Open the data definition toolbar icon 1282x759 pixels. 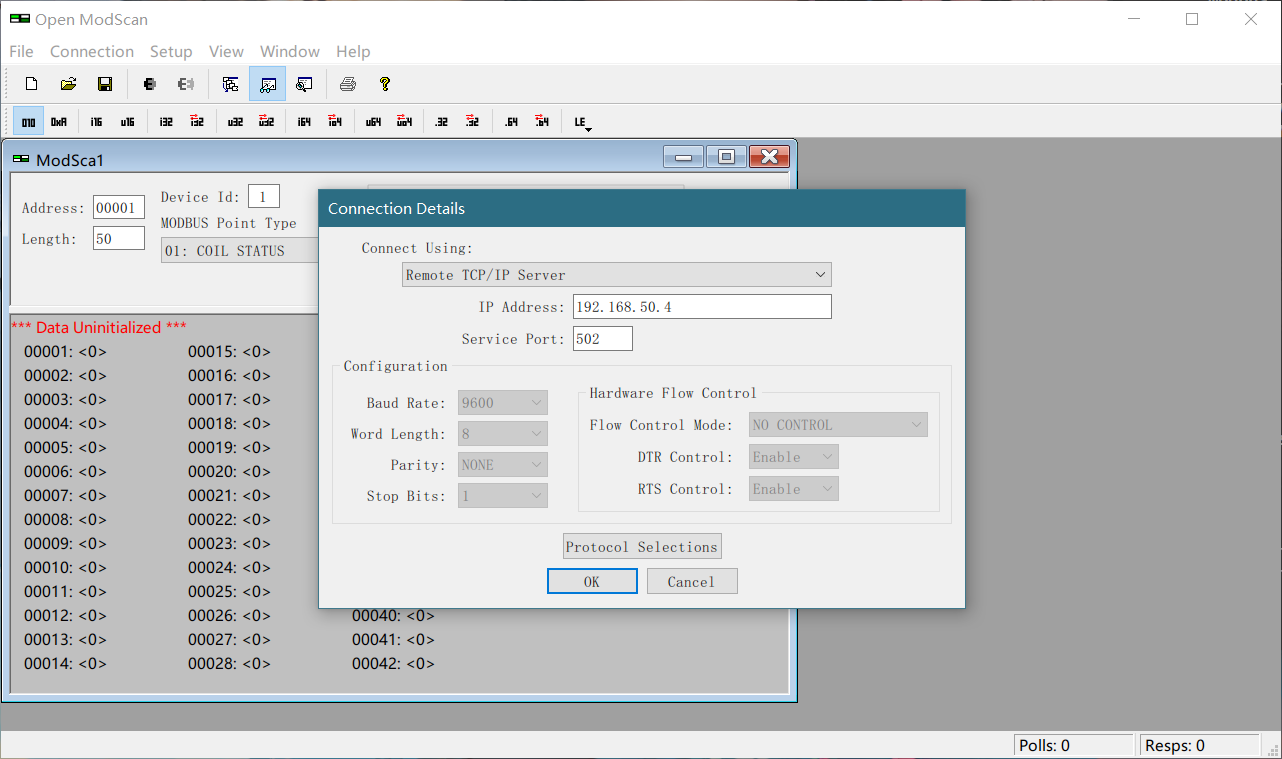[230, 84]
